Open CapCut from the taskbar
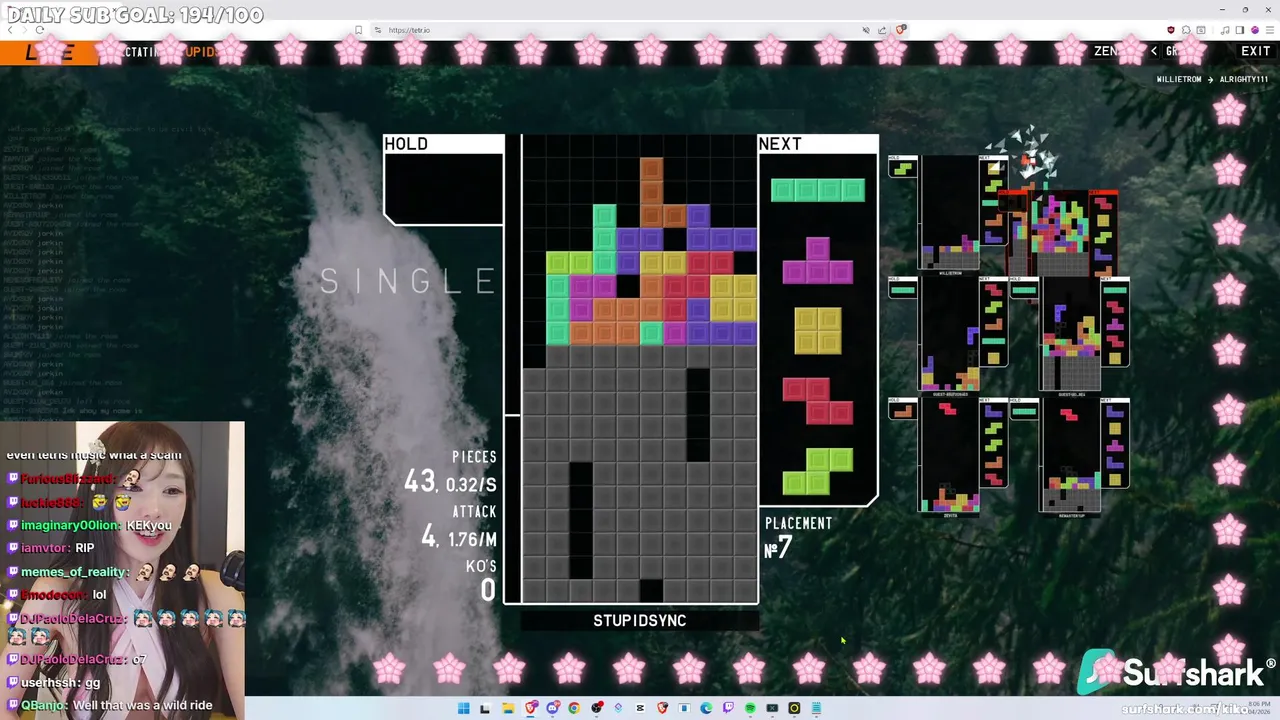 click(x=640, y=708)
